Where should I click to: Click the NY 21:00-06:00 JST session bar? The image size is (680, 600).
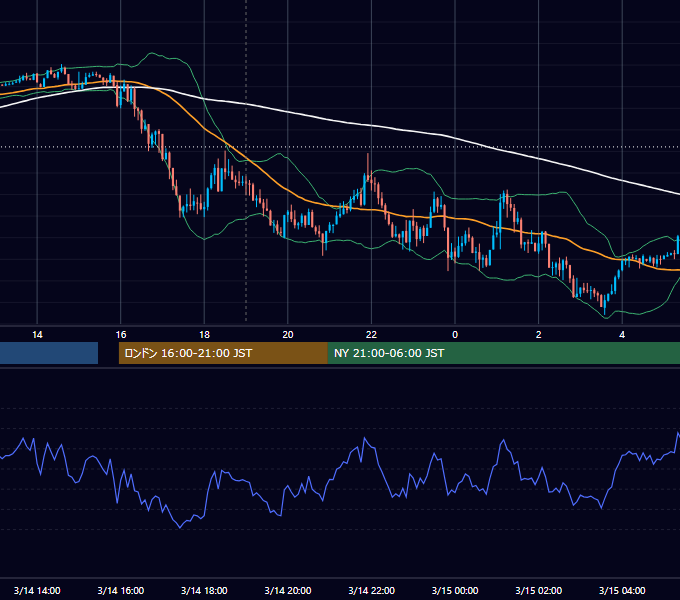pos(503,353)
